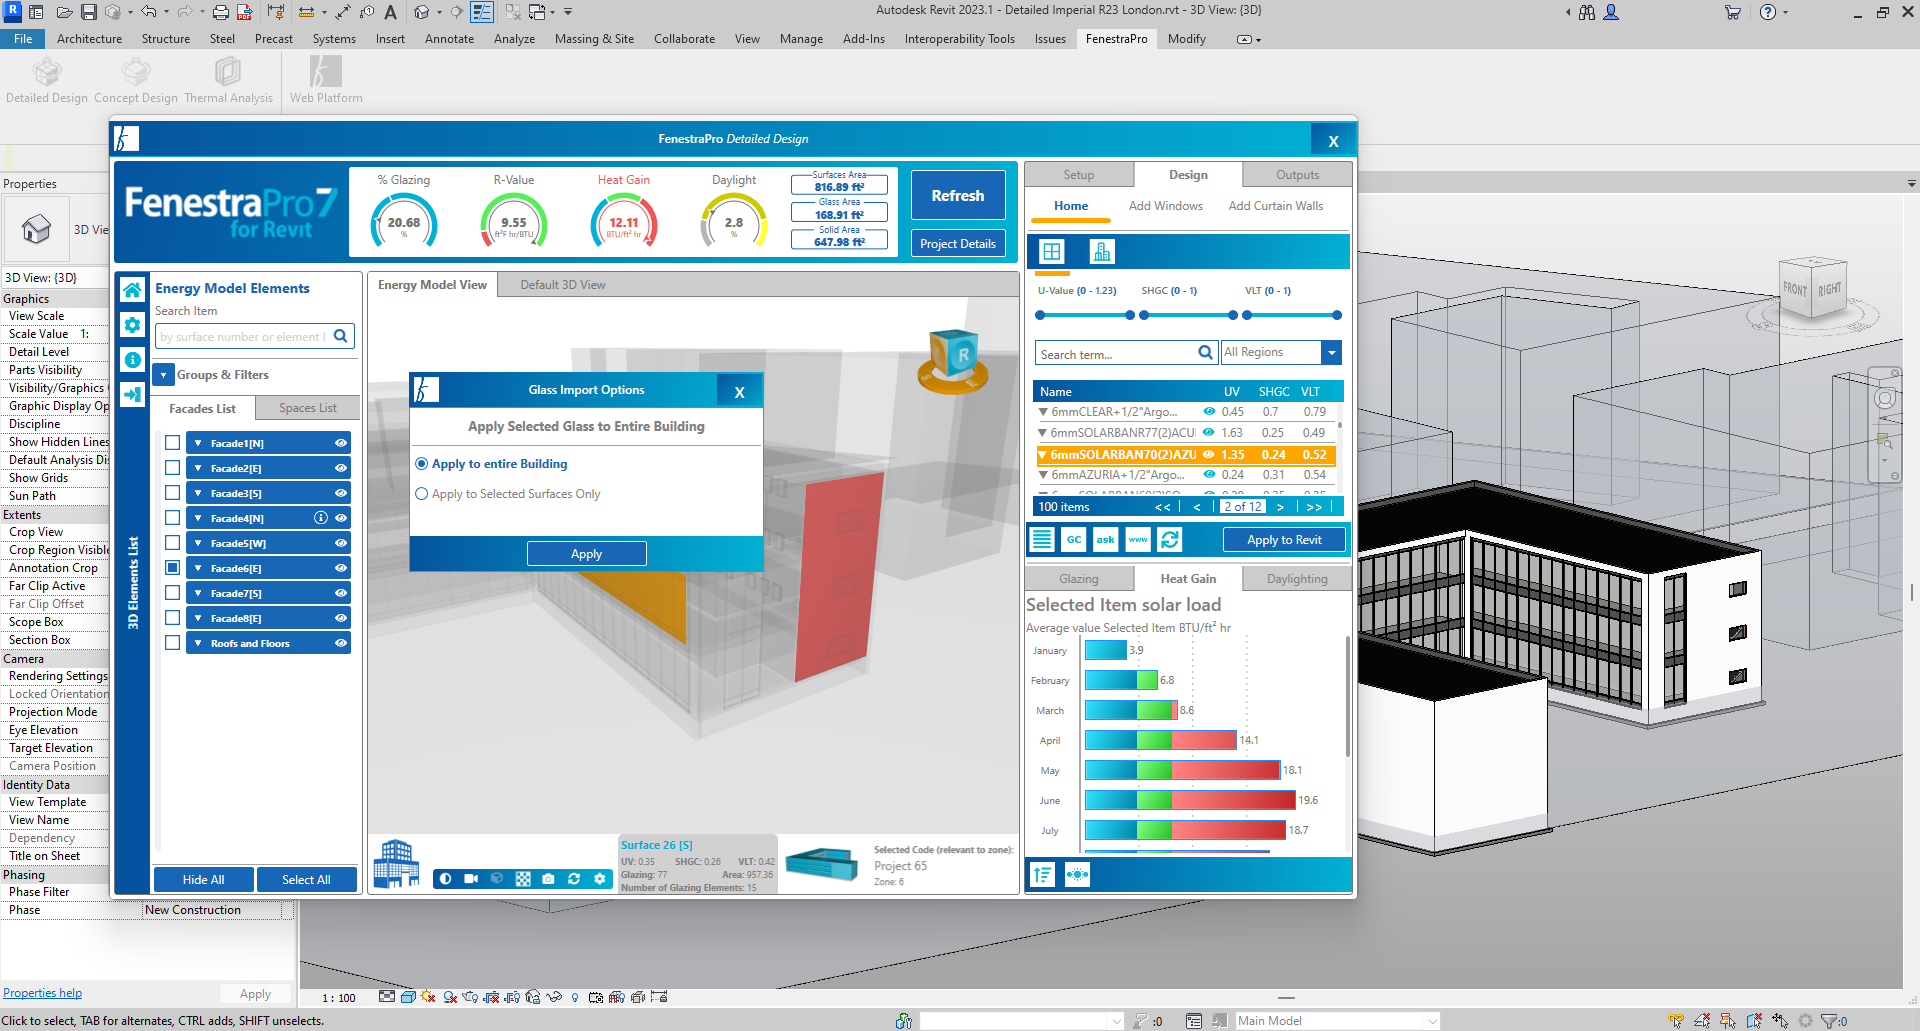Open Project Details
This screenshot has height=1031, width=1920.
(958, 244)
